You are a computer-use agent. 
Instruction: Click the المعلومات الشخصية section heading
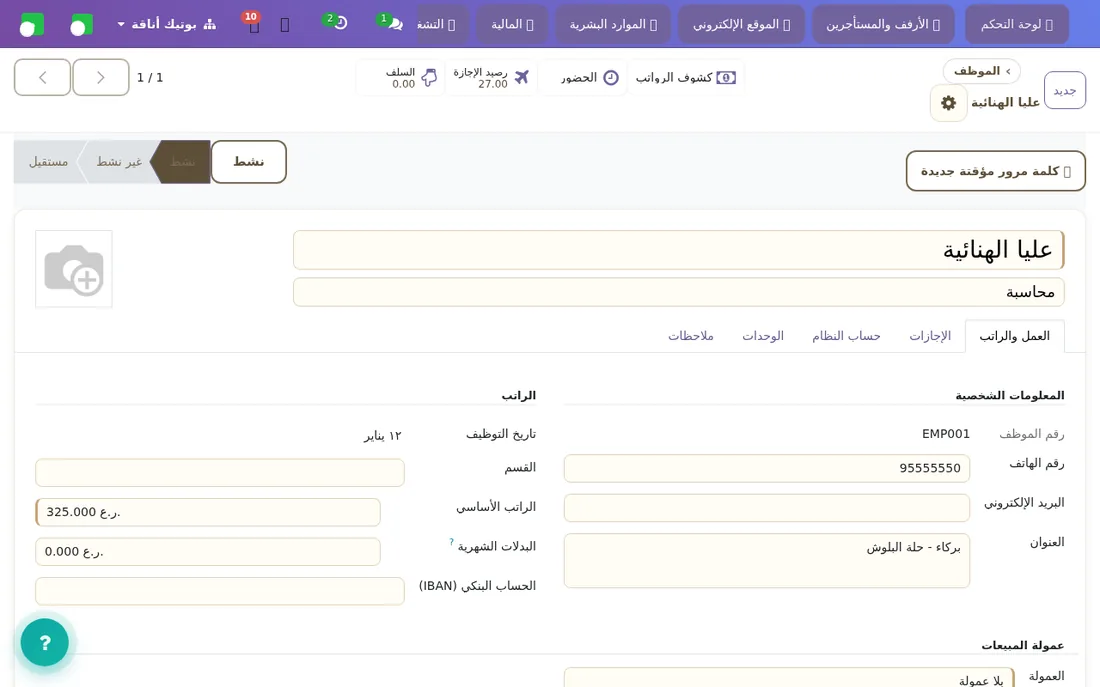pos(1010,396)
